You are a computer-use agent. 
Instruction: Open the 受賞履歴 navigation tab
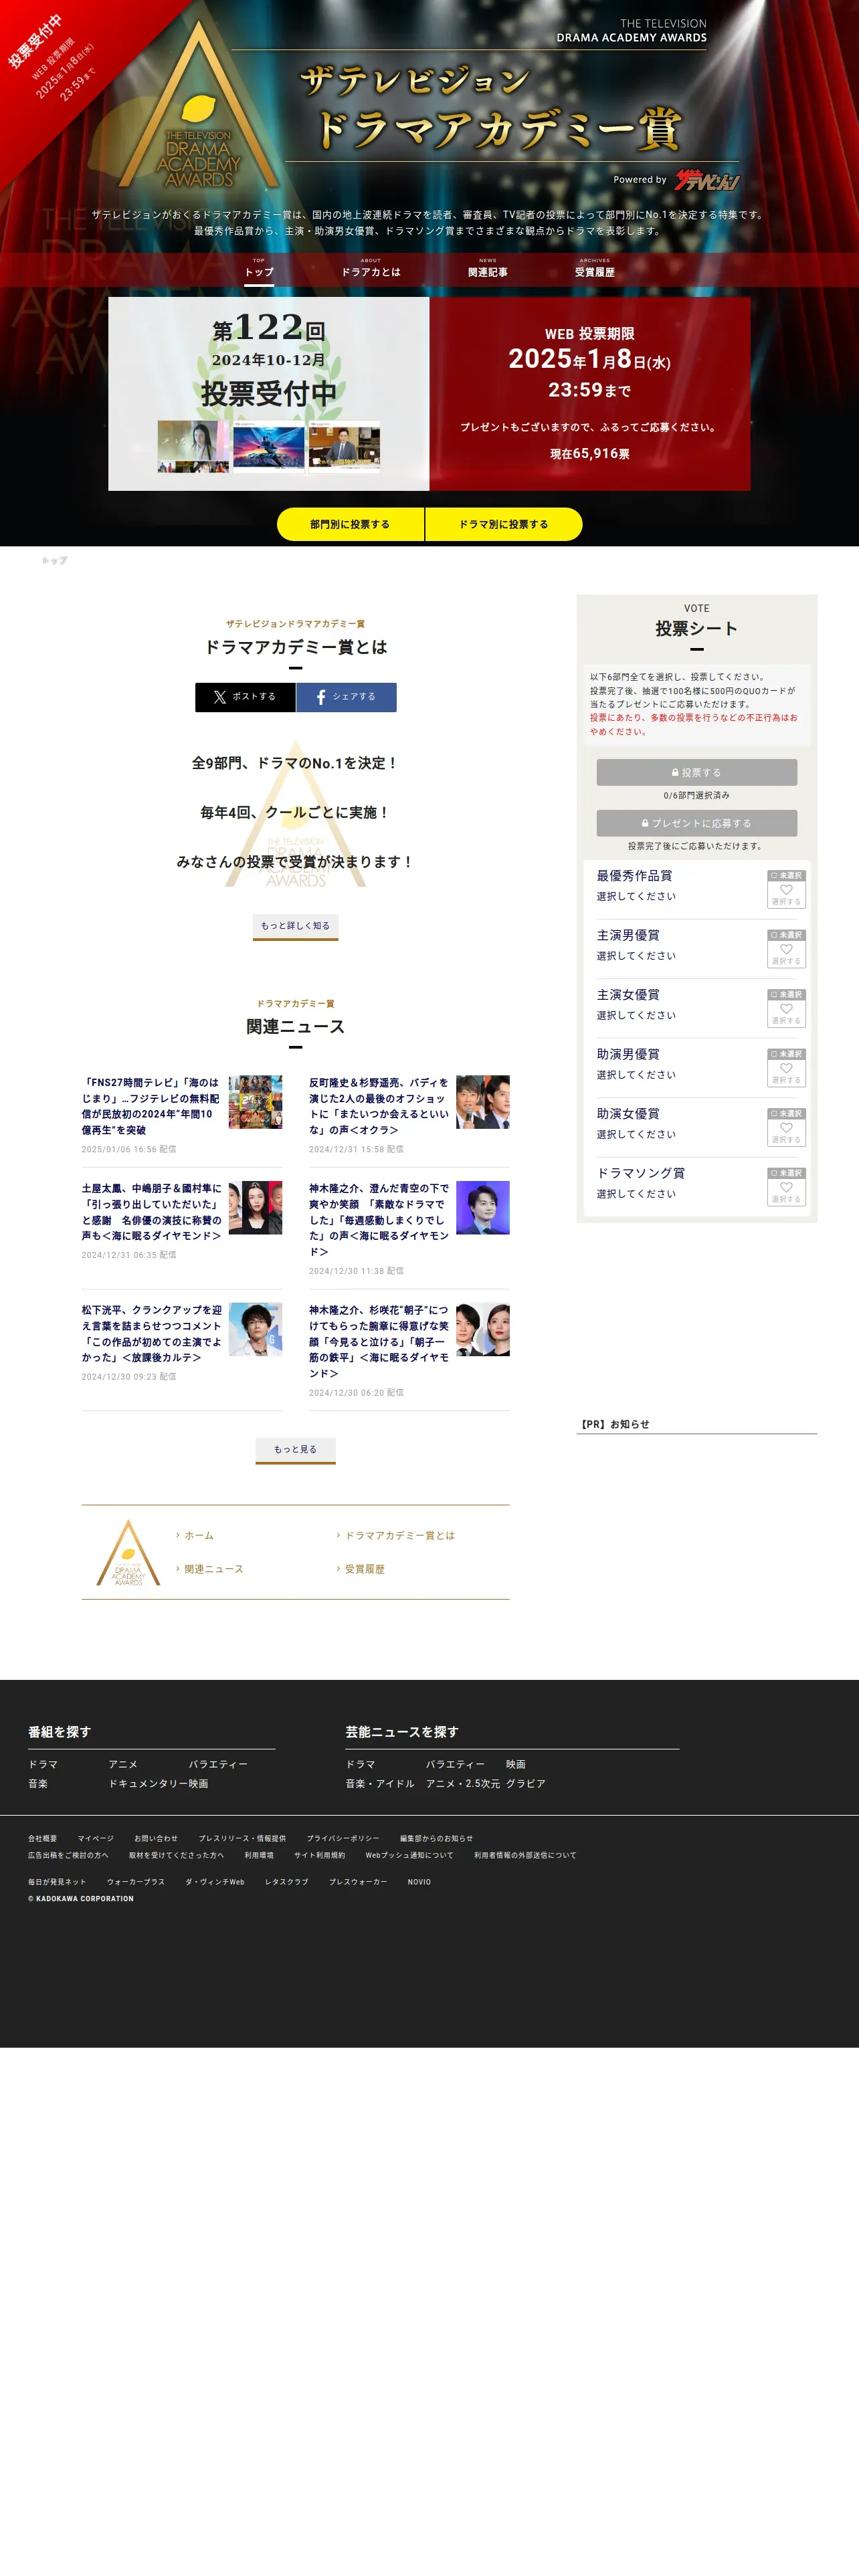tap(595, 270)
